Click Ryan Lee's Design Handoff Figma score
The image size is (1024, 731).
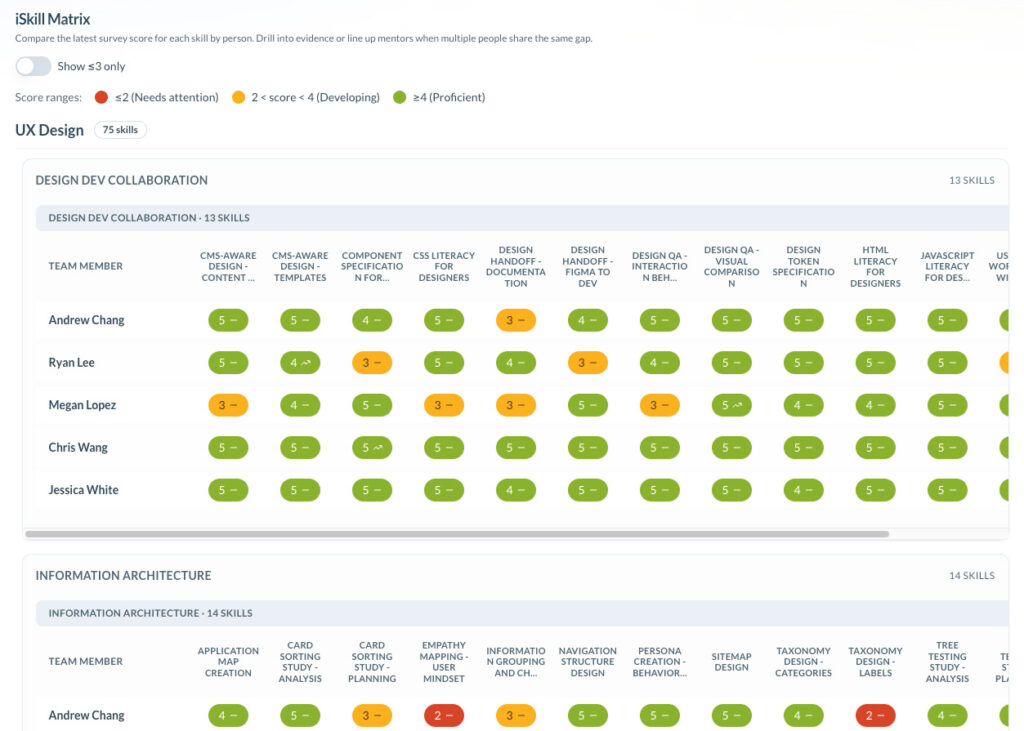[587, 363]
